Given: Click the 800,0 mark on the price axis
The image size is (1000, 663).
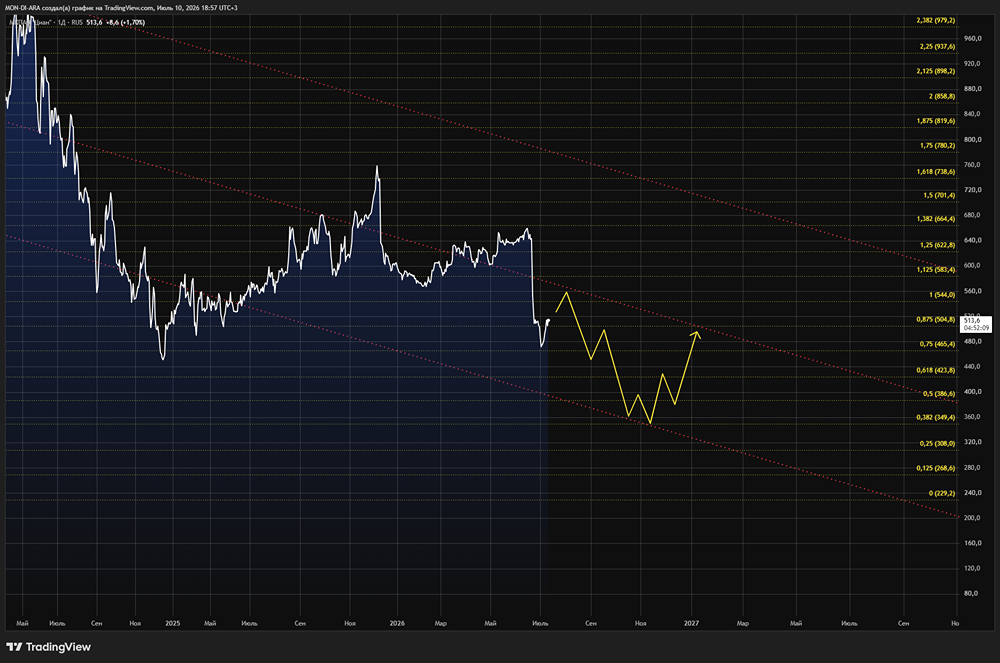Looking at the screenshot, I should tap(972, 139).
